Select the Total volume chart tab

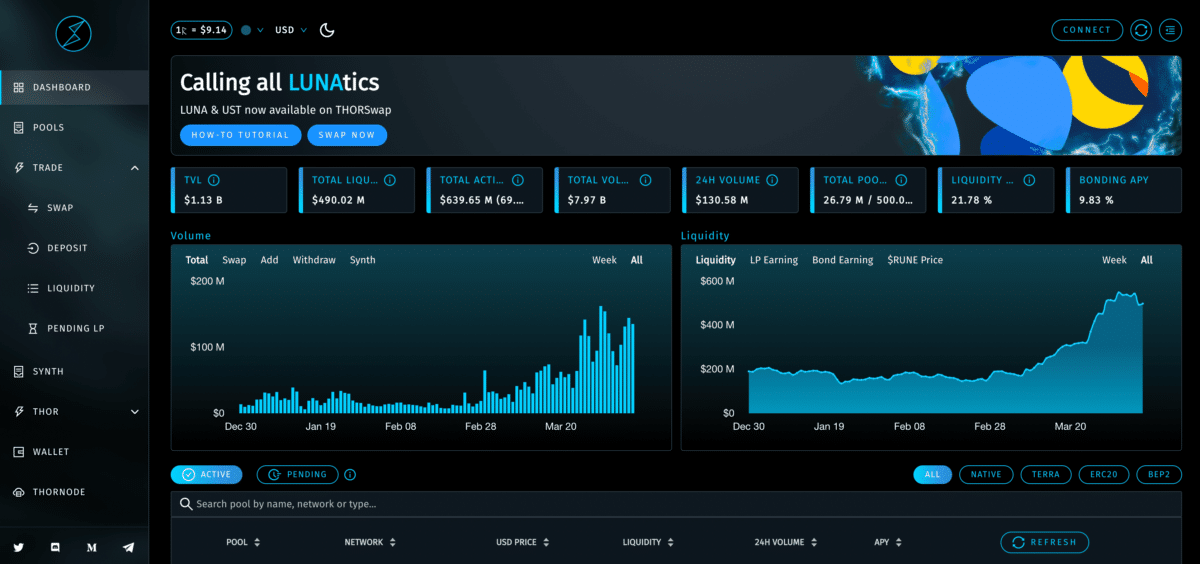197,260
